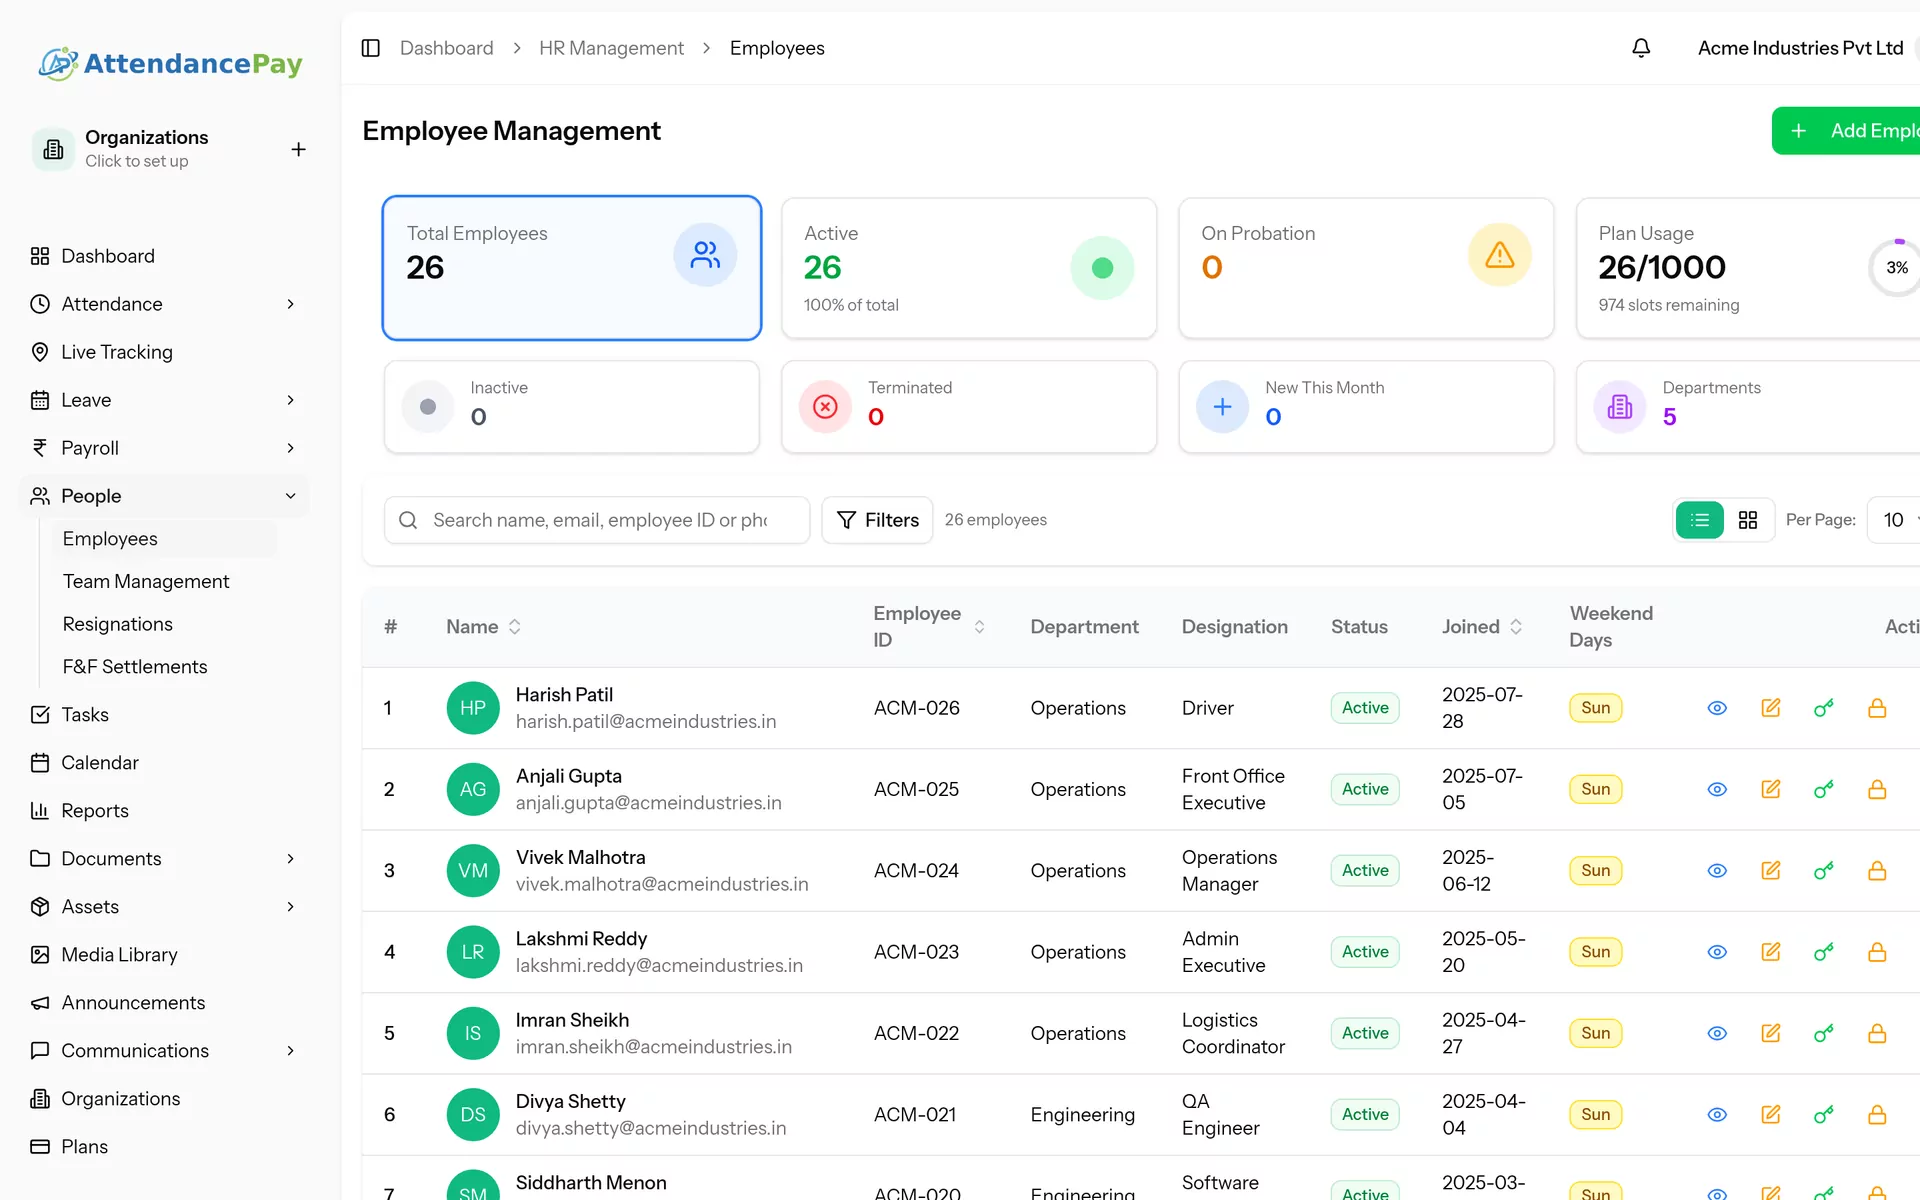View Anjali Gupta's details via eye icon
This screenshot has height=1200, width=1920.
tap(1717, 789)
